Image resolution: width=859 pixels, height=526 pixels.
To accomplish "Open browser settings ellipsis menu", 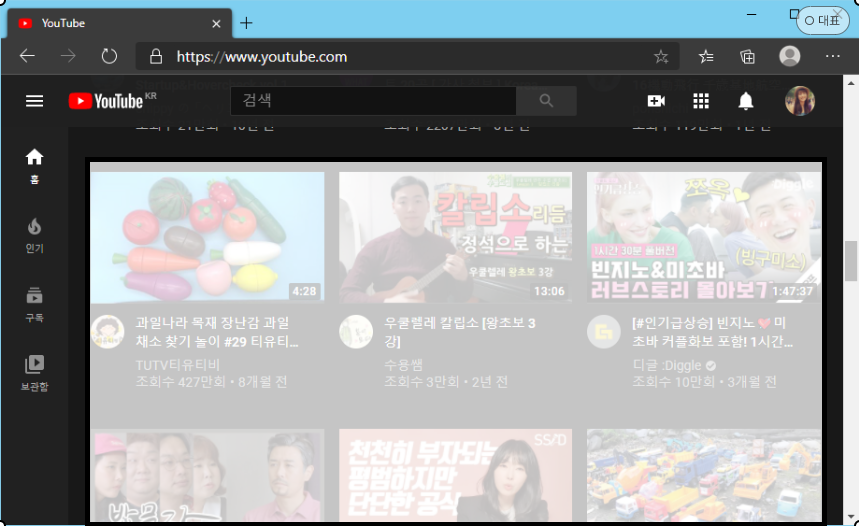I will [x=833, y=56].
